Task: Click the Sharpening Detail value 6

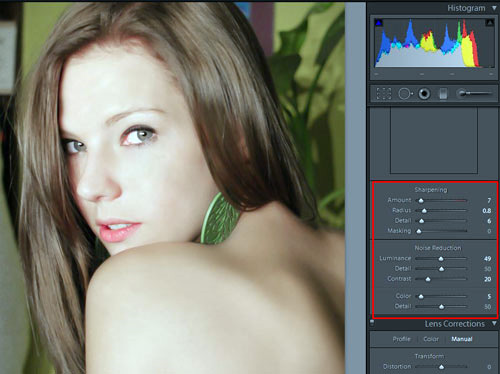Action: tap(489, 221)
